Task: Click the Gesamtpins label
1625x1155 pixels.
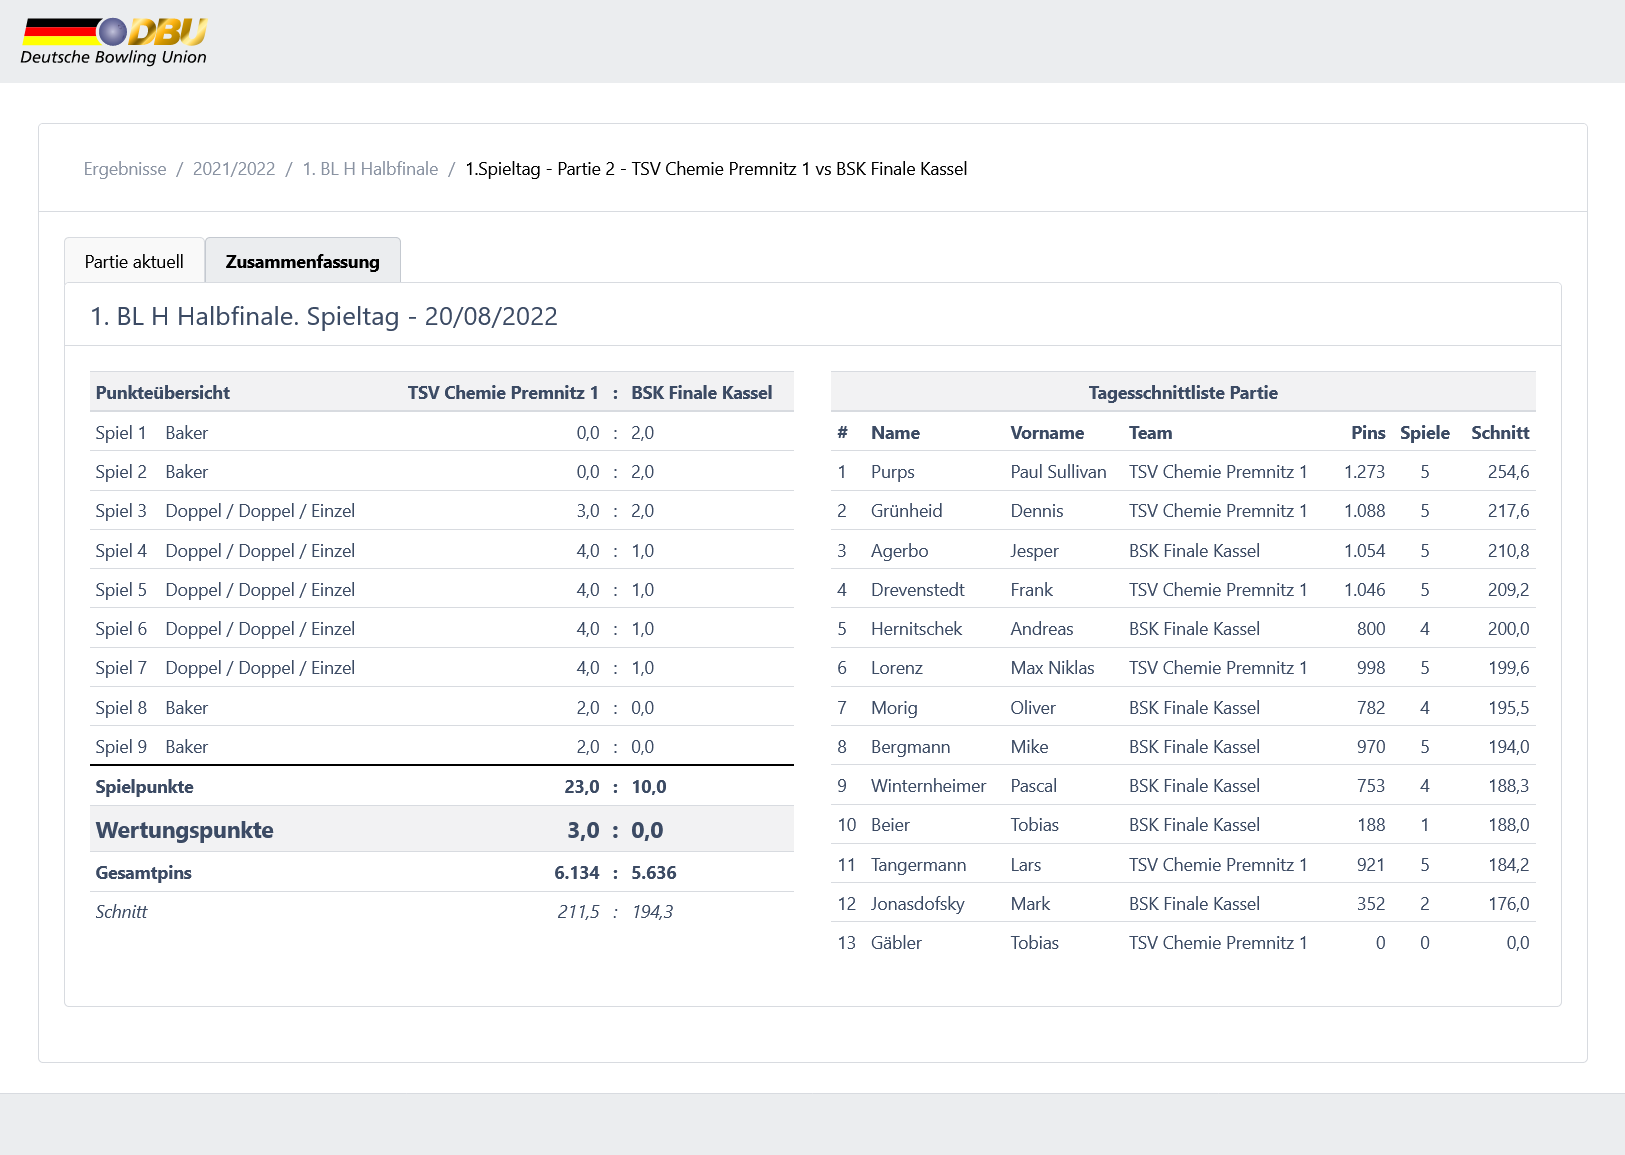Action: [x=144, y=873]
